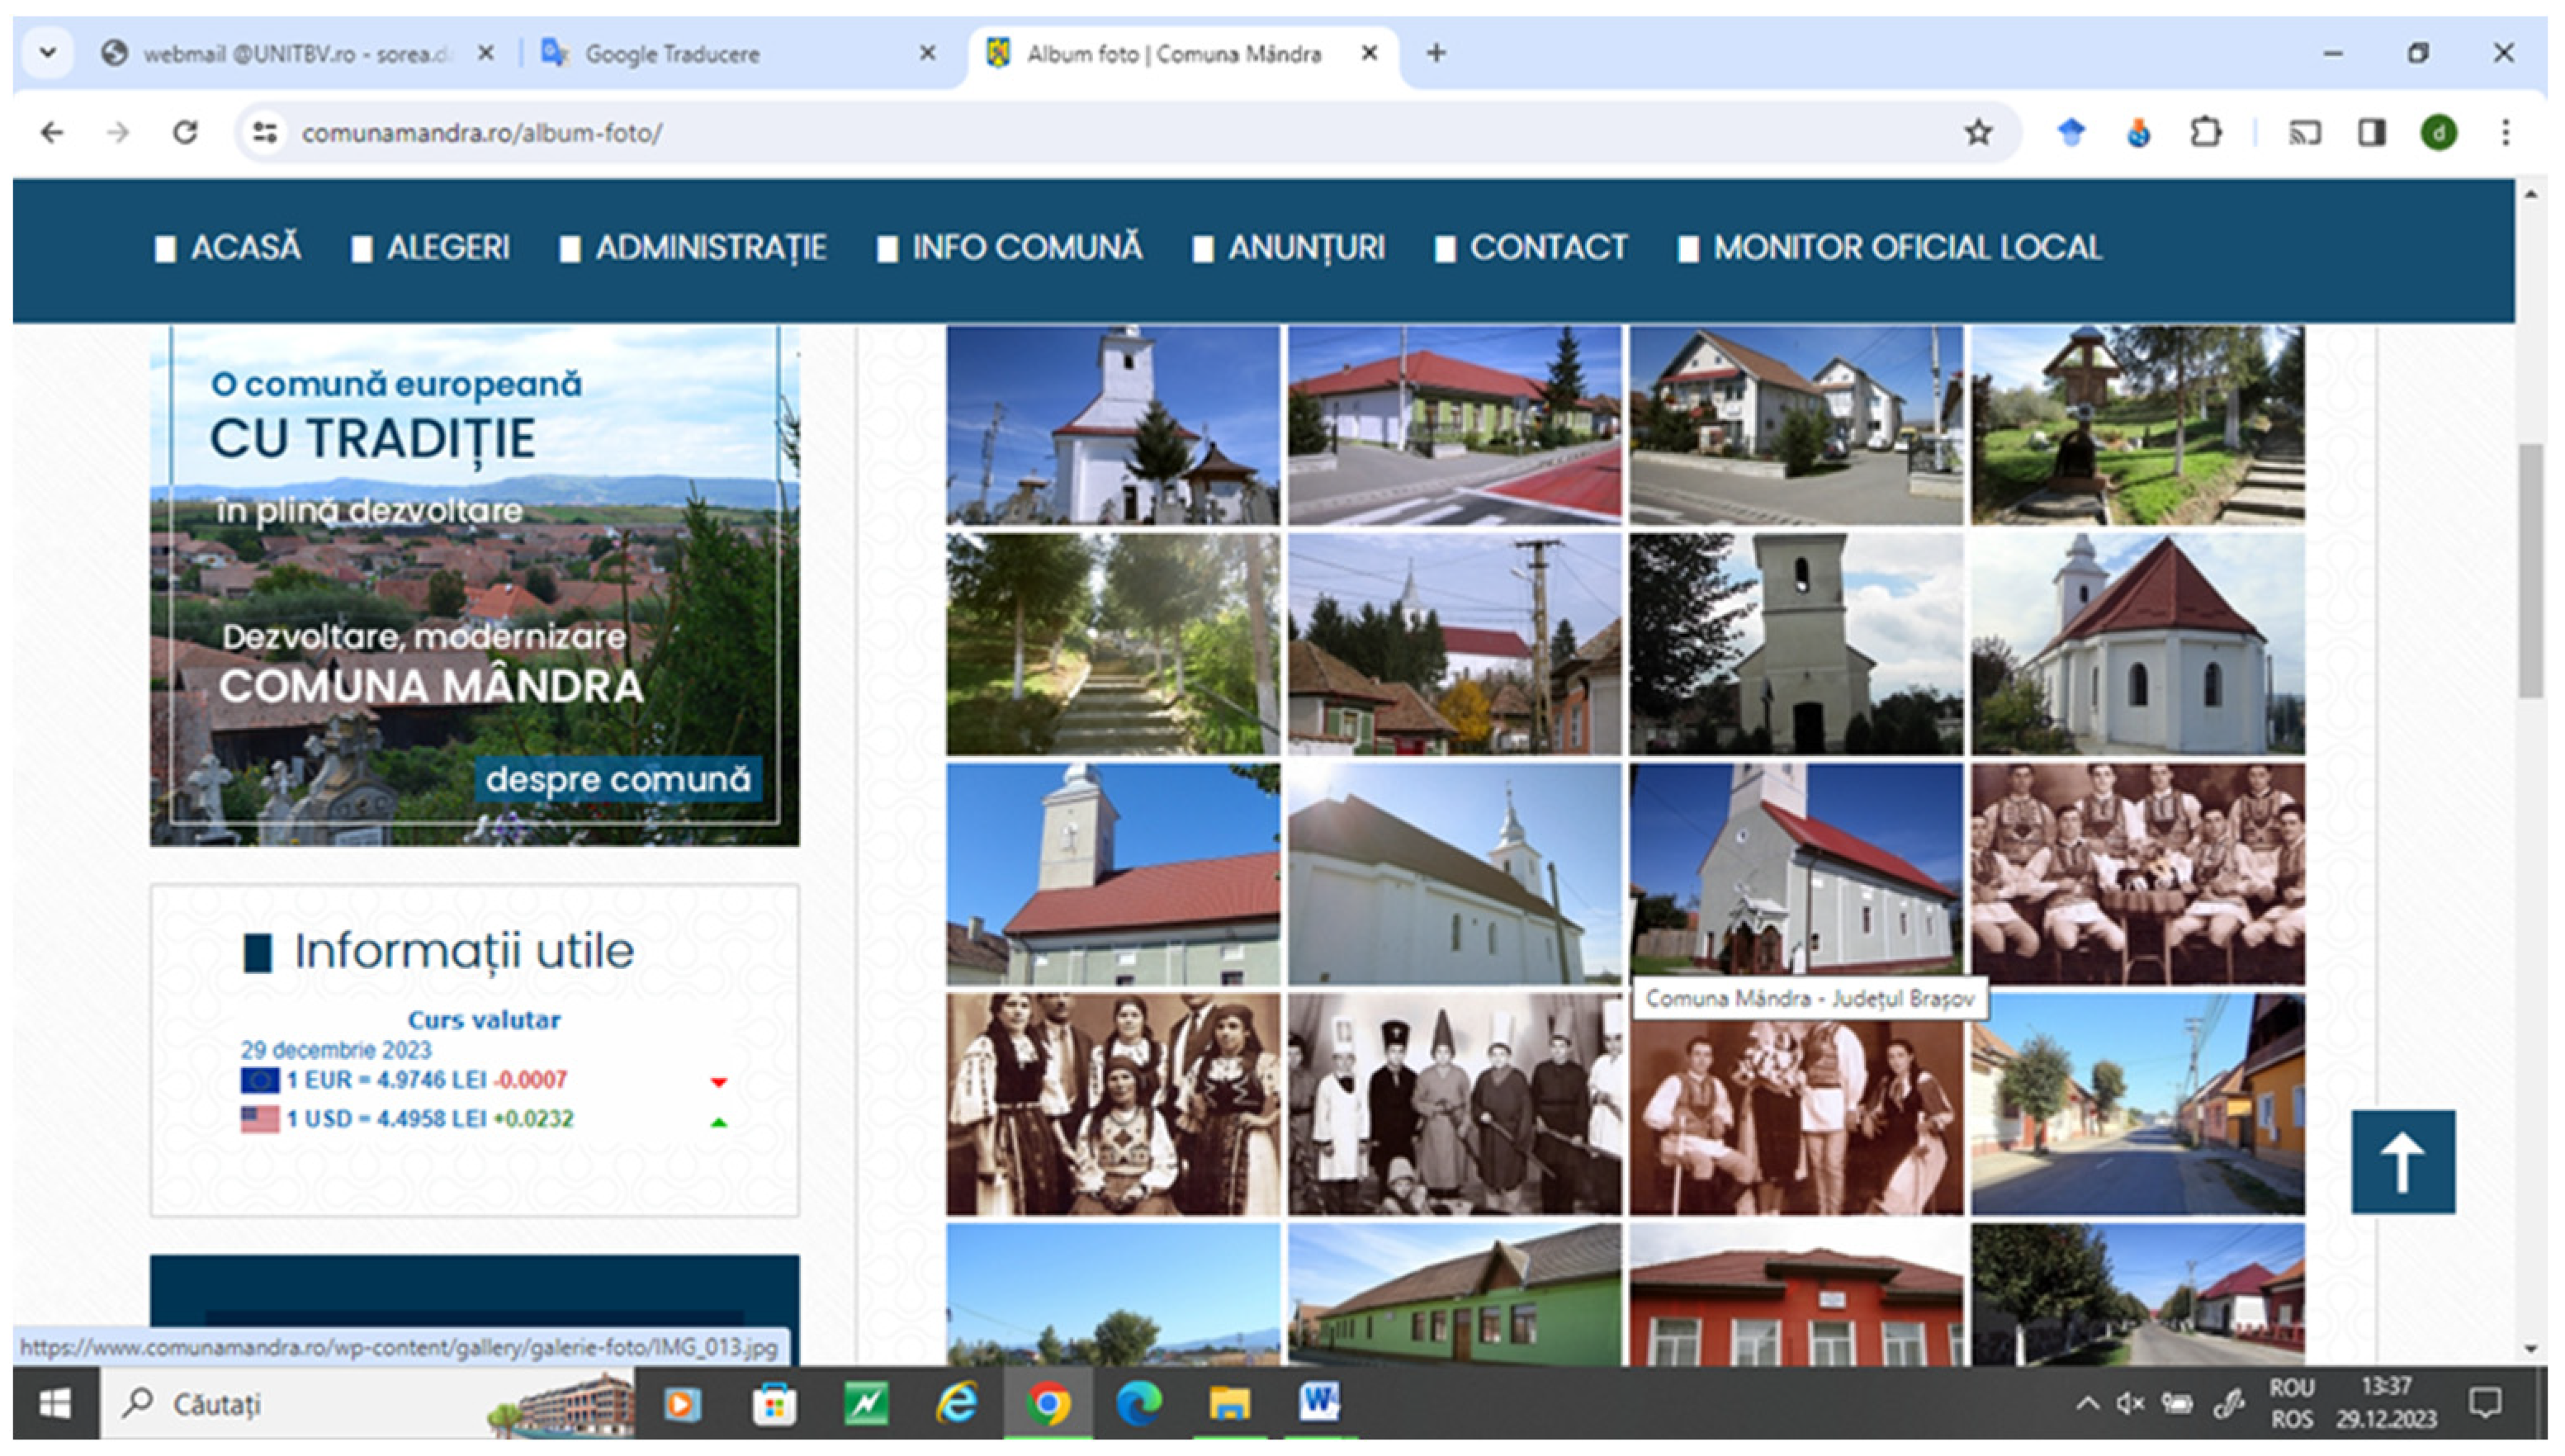Go back with the arrow icon
Image resolution: width=2565 pixels, height=1456 pixels.
point(52,133)
